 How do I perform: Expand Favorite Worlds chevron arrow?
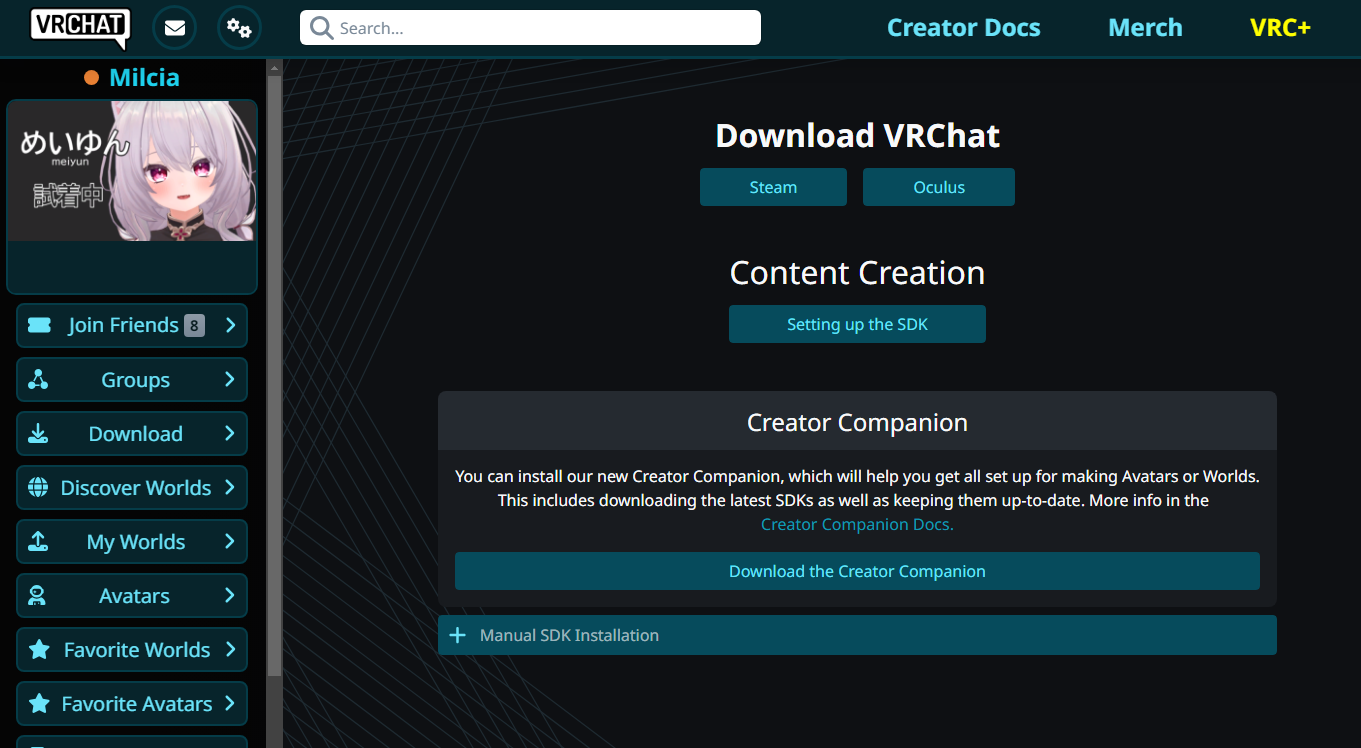(230, 649)
